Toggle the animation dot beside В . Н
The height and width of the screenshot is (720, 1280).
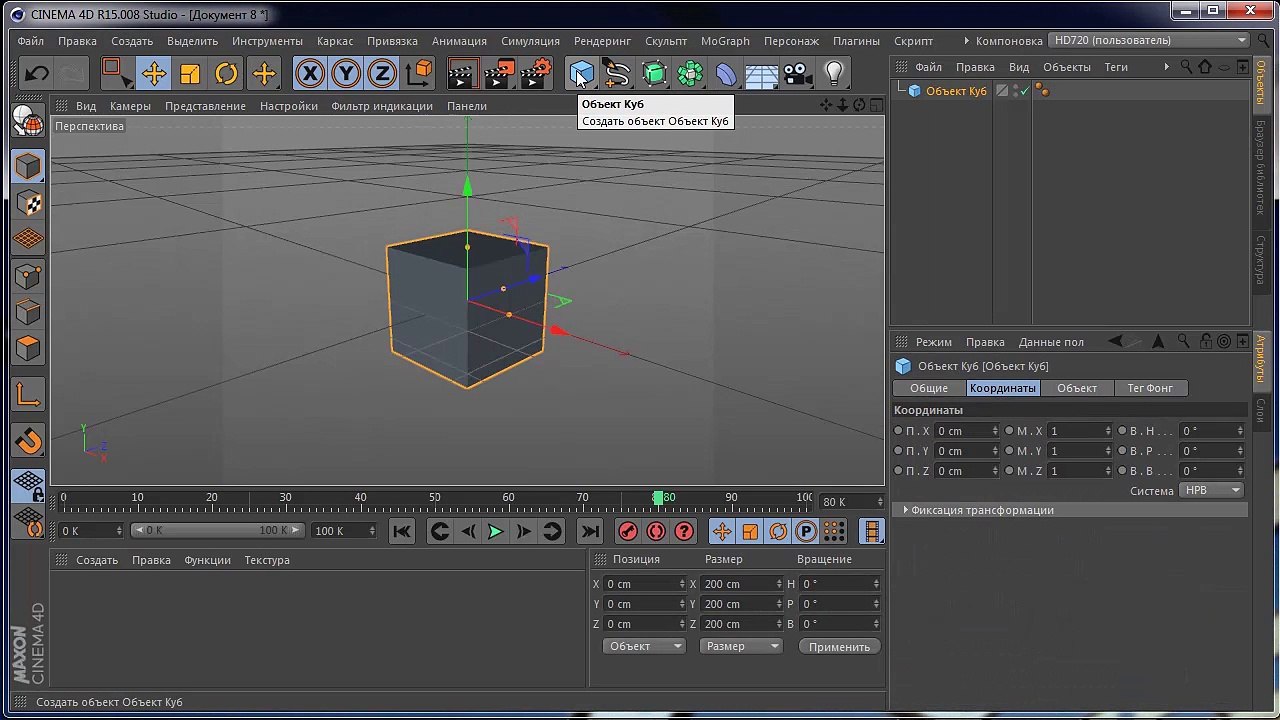tap(1122, 431)
